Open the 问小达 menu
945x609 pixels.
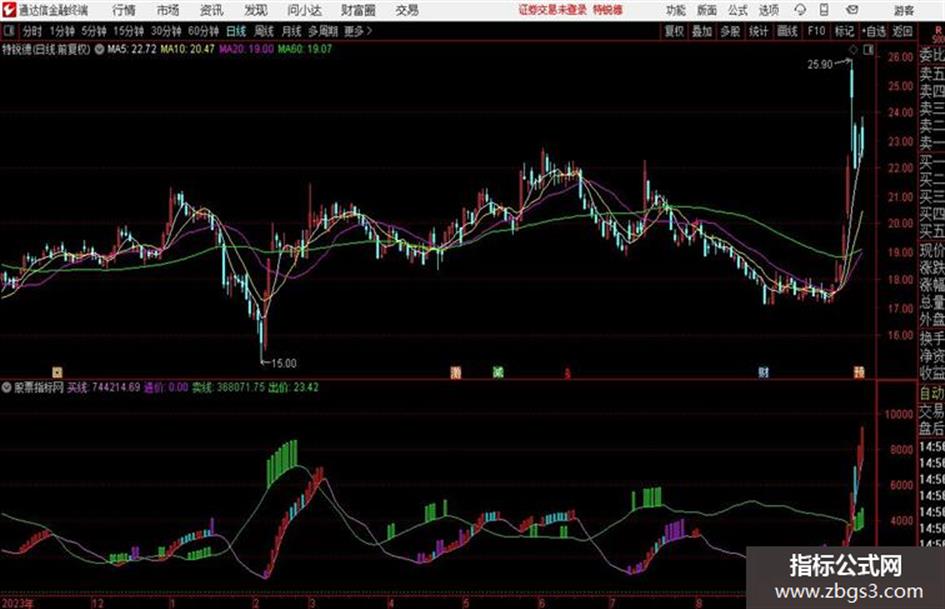pos(304,10)
